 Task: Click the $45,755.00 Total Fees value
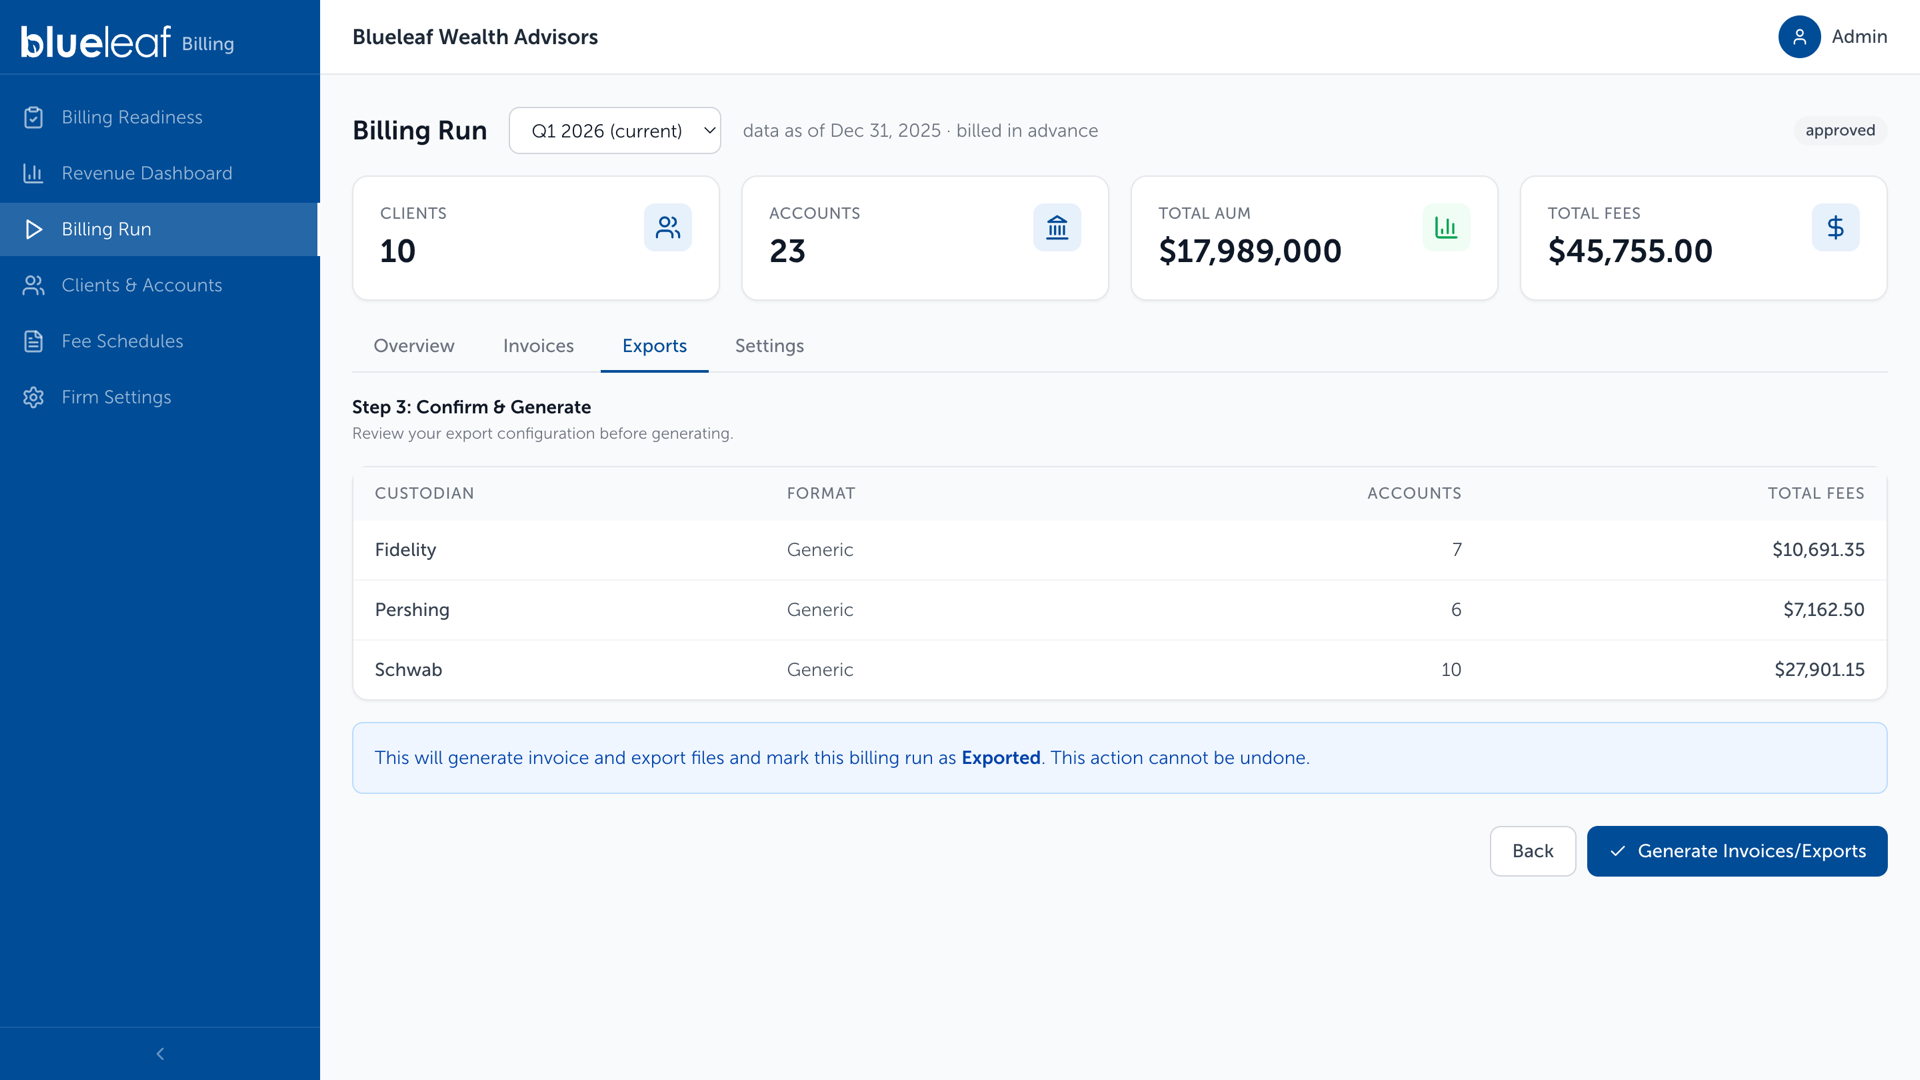1630,251
